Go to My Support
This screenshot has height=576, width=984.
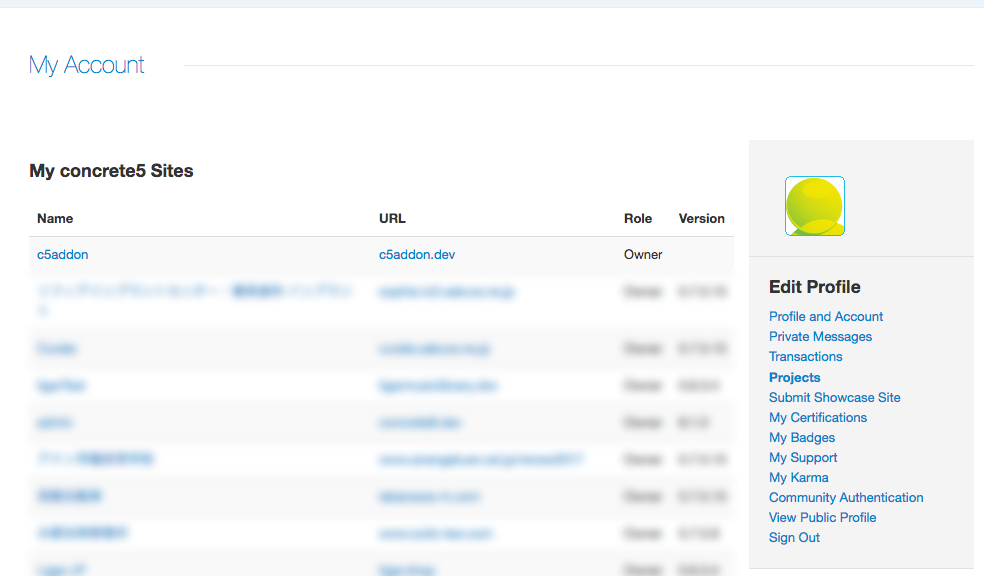coord(803,457)
